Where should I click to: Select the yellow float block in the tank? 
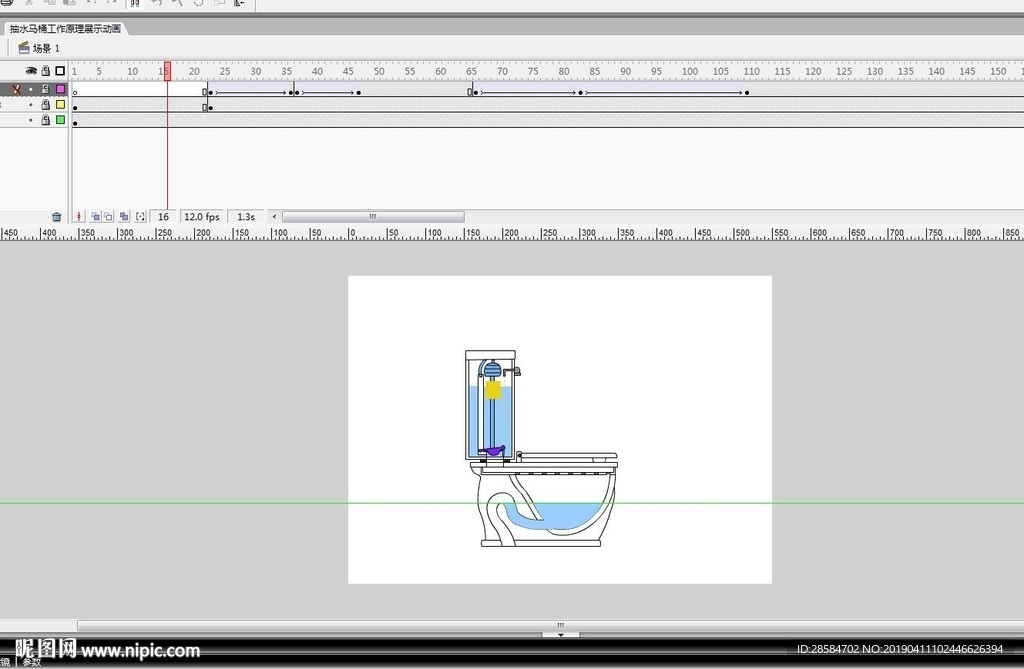(493, 391)
